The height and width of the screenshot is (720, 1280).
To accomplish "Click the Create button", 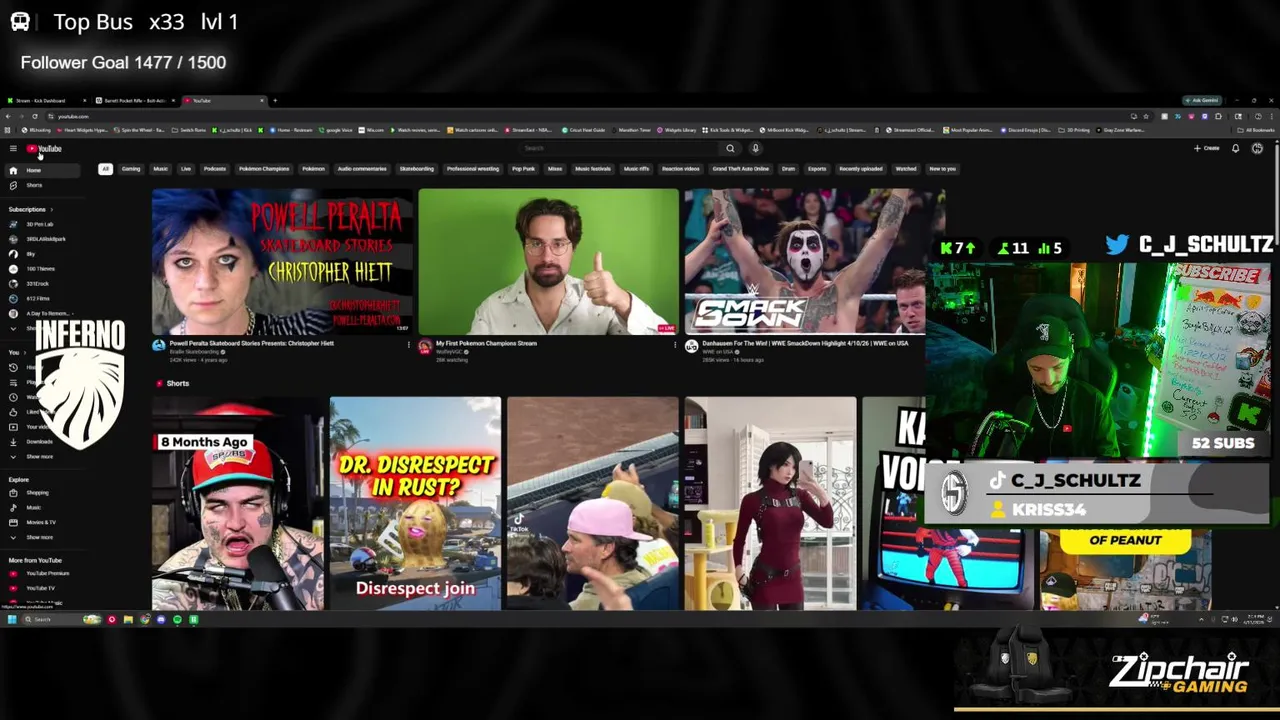I will pos(1207,148).
